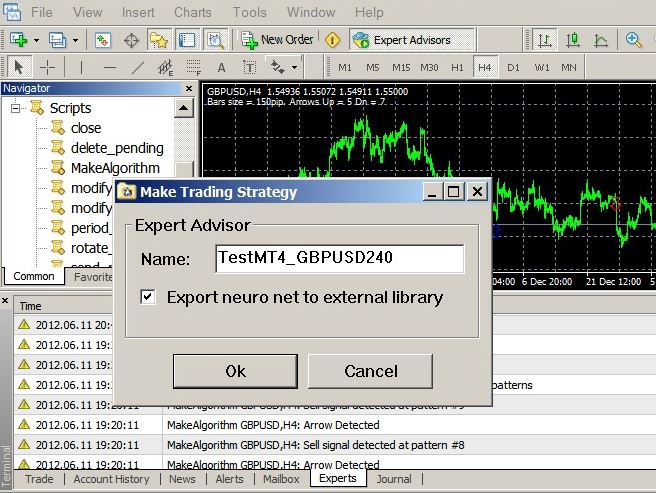This screenshot has height=493, width=656.
Task: Switch to the Alerts tab
Action: coord(229,479)
